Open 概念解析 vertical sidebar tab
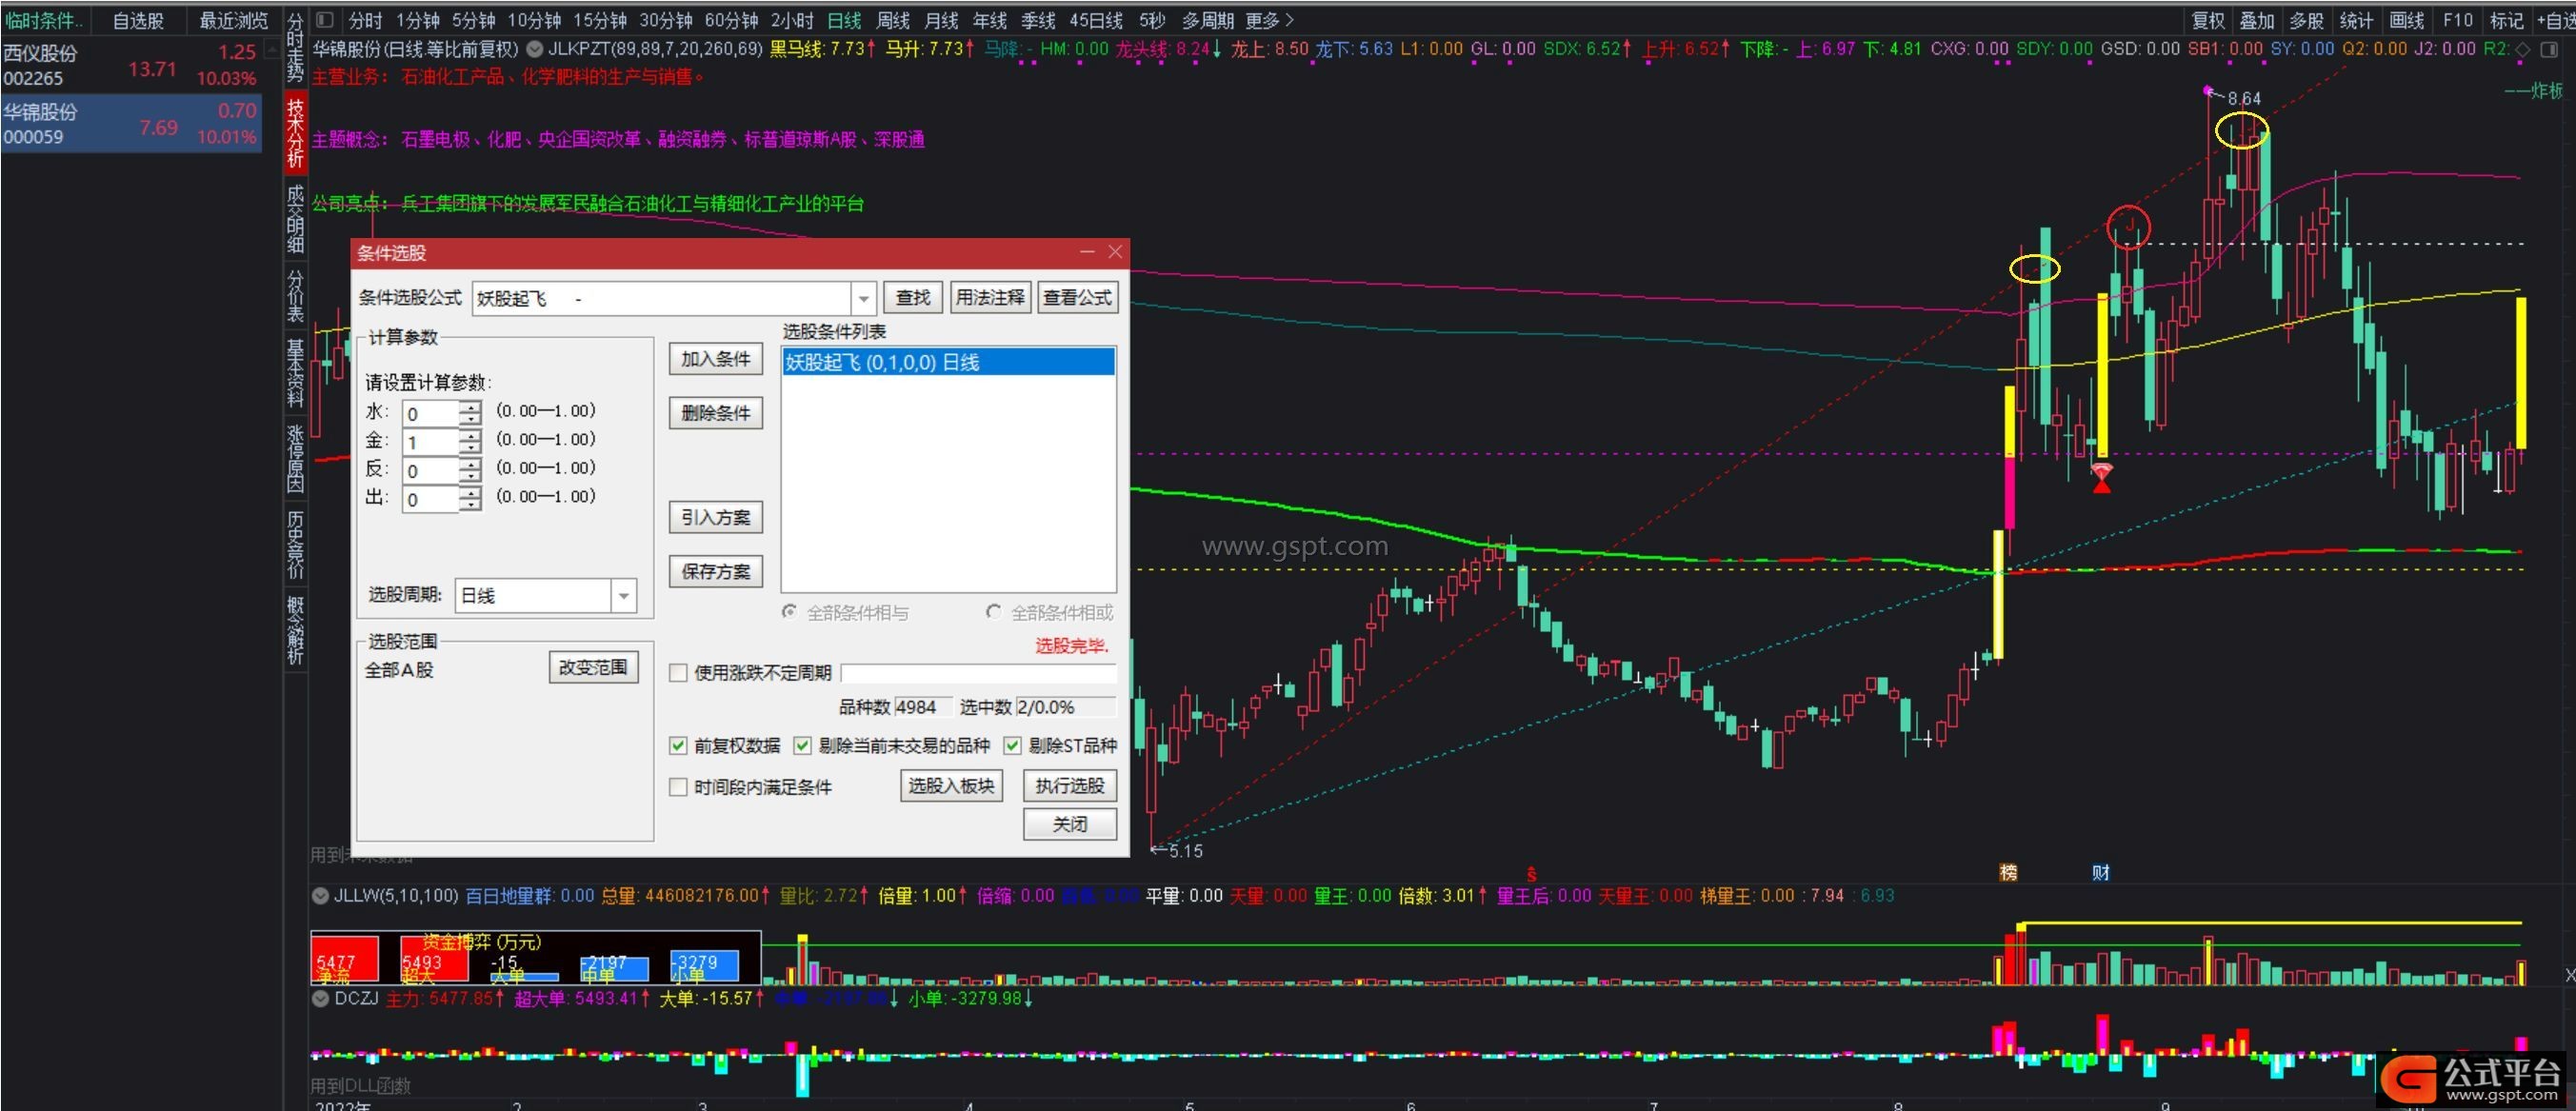Viewport: 2576px width, 1111px height. point(295,630)
